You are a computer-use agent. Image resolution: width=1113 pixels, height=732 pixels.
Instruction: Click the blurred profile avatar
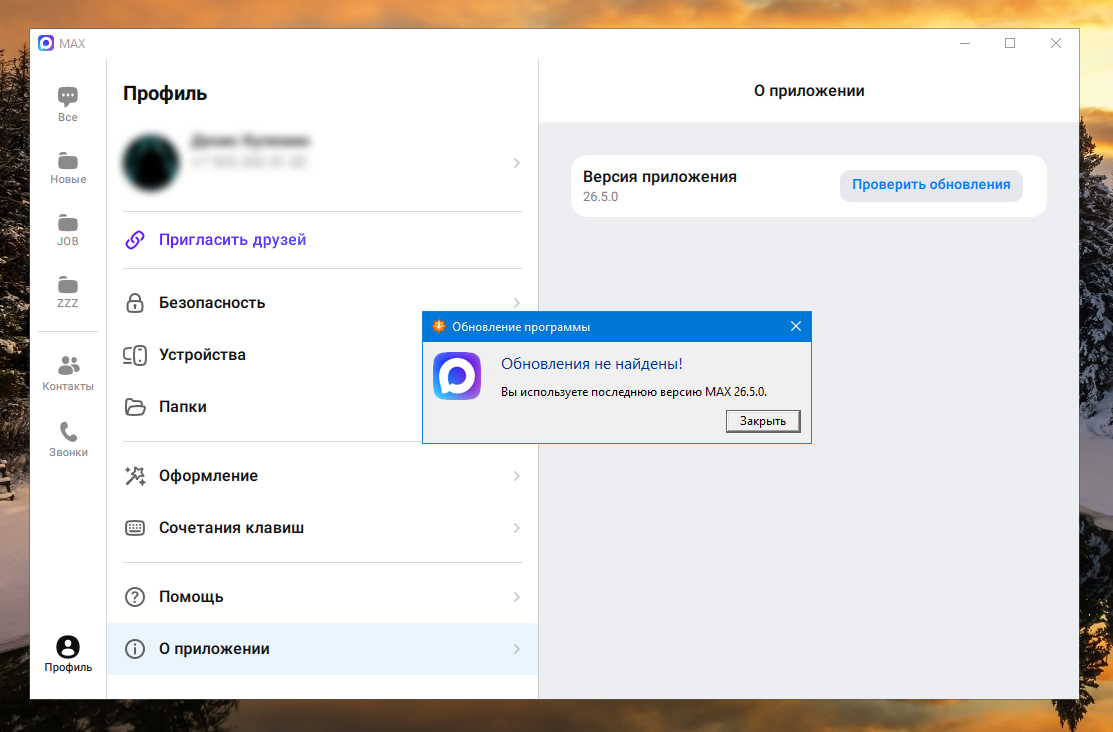click(x=151, y=163)
